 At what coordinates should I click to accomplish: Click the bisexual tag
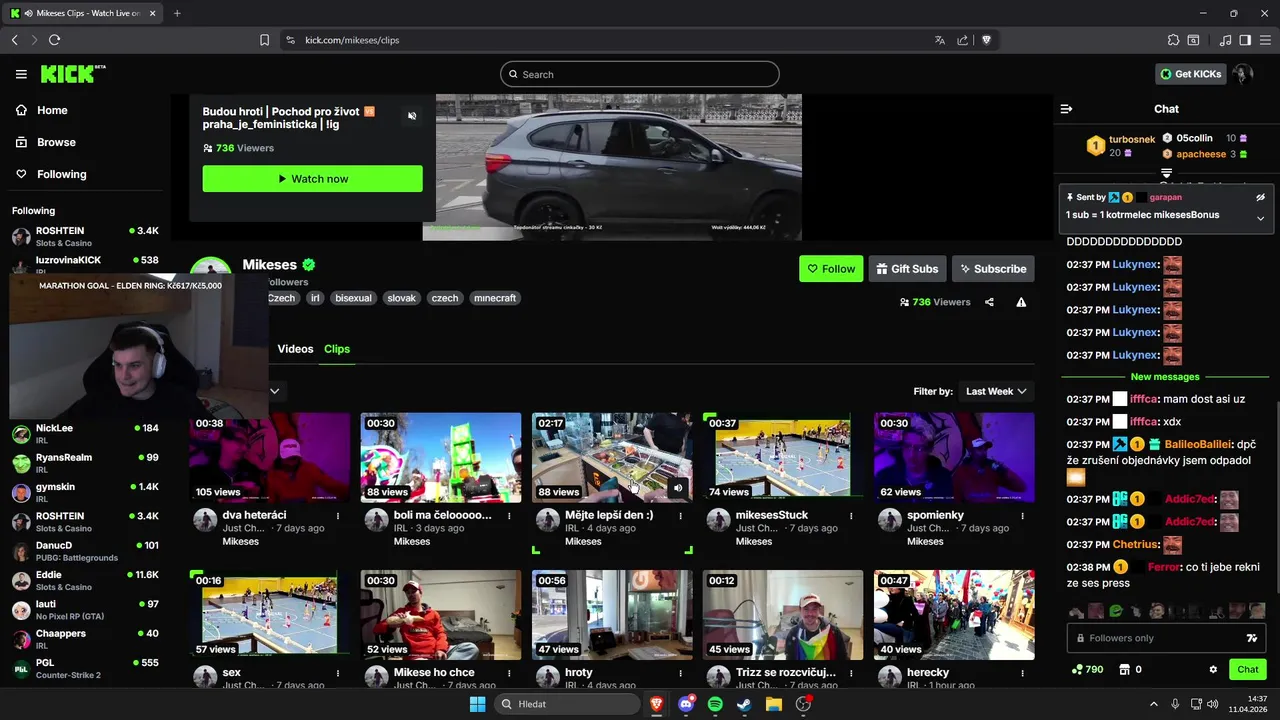click(x=353, y=298)
